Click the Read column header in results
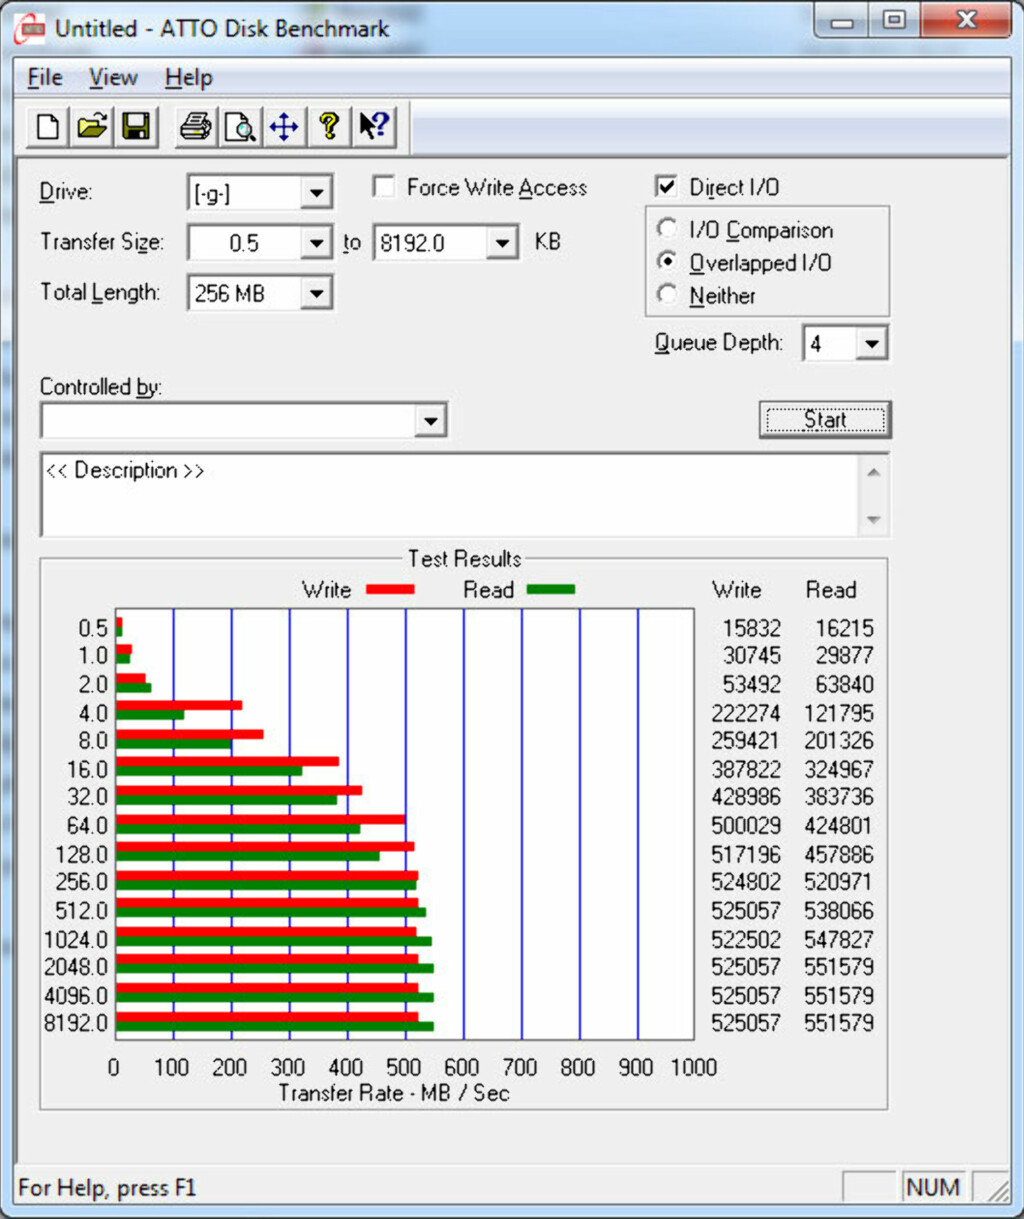The width and height of the screenshot is (1024, 1219). (831, 590)
